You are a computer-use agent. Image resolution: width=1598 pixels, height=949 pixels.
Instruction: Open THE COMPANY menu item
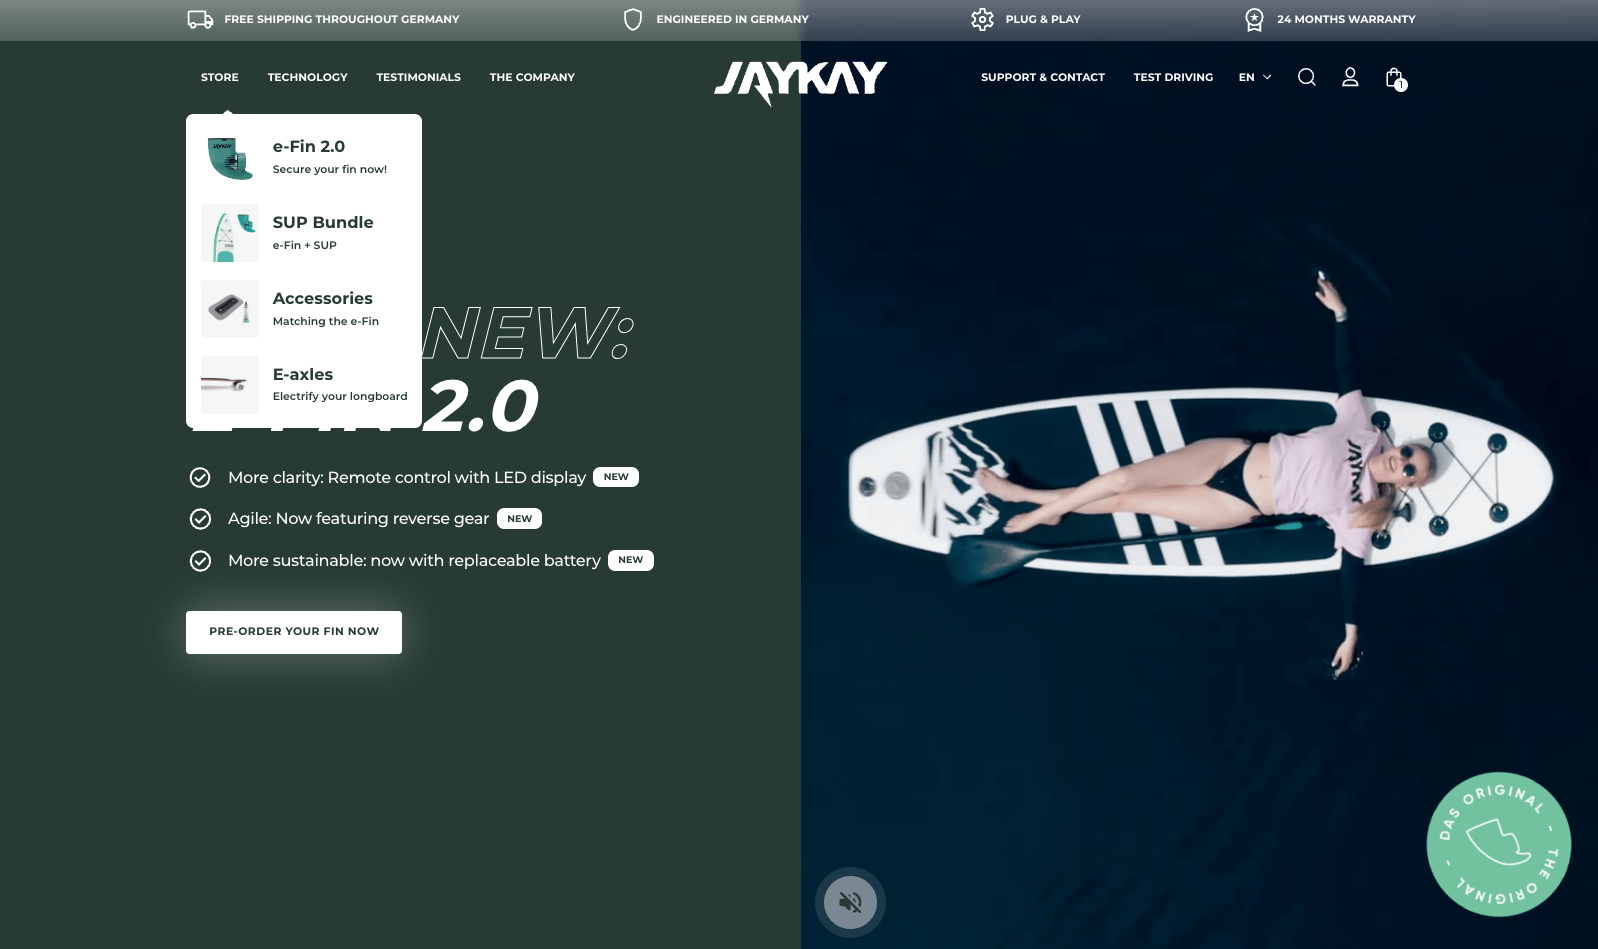click(x=532, y=77)
